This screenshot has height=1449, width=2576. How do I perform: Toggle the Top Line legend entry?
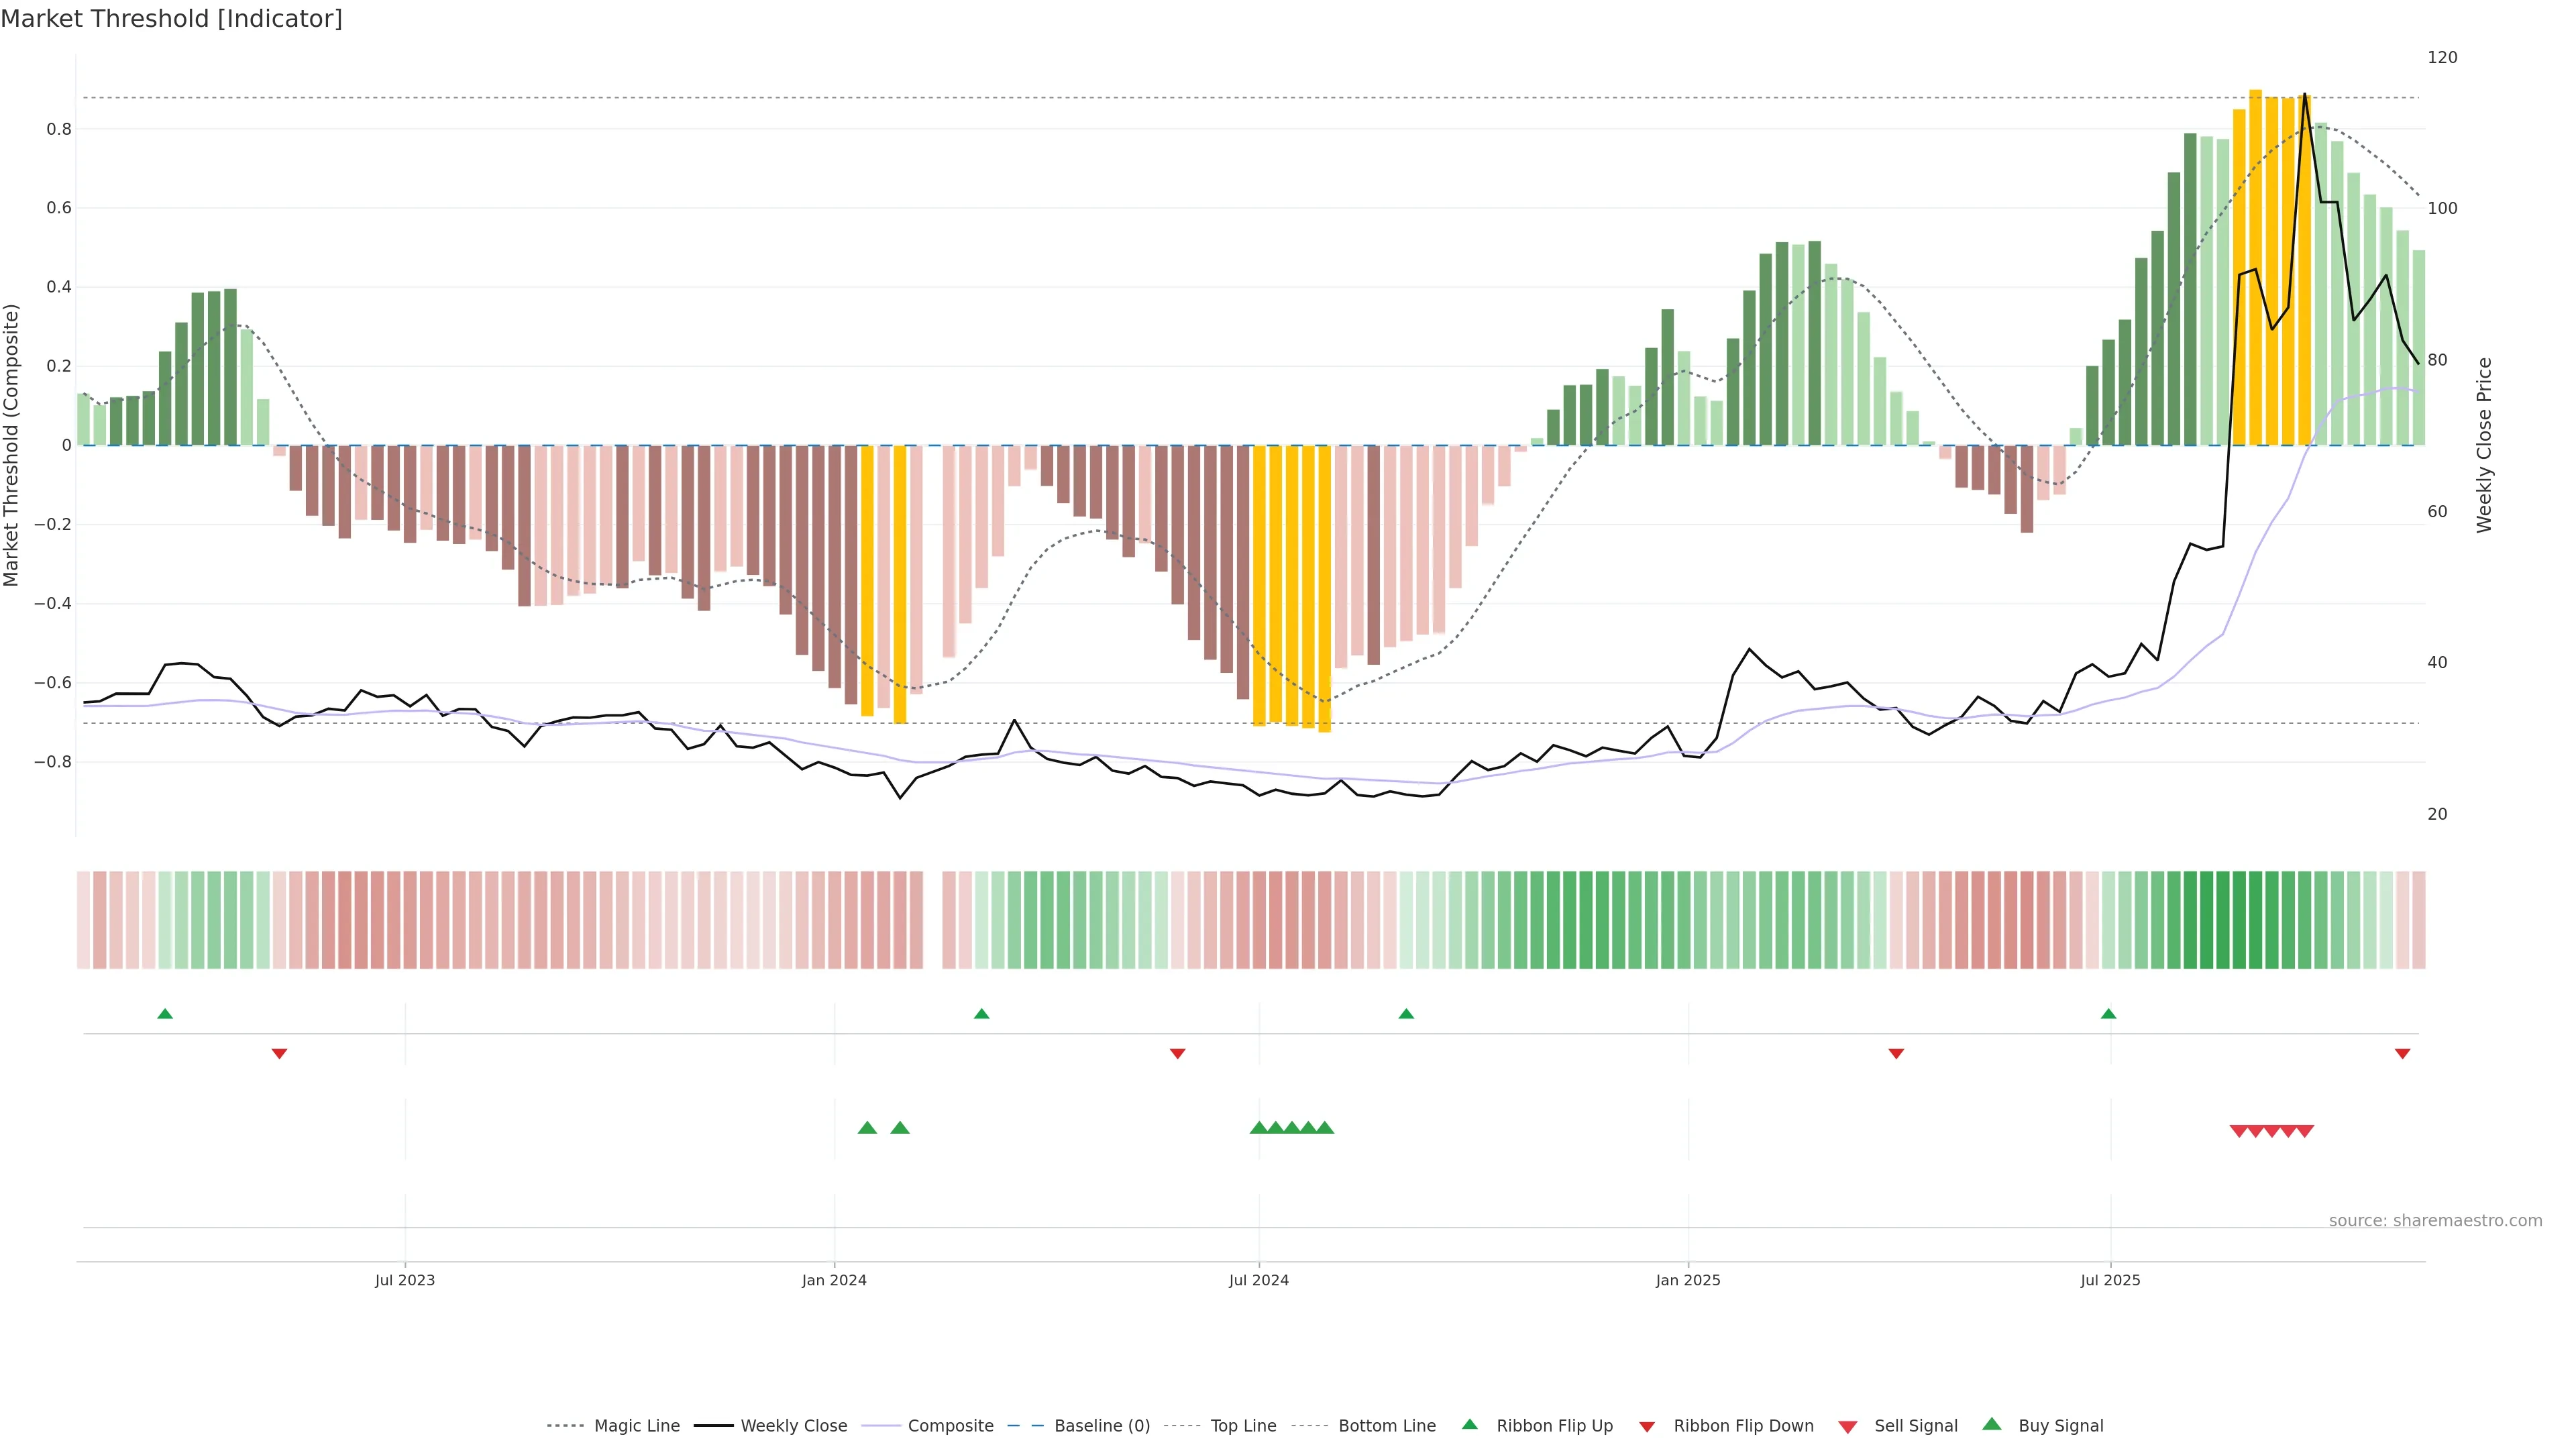click(x=1243, y=1426)
